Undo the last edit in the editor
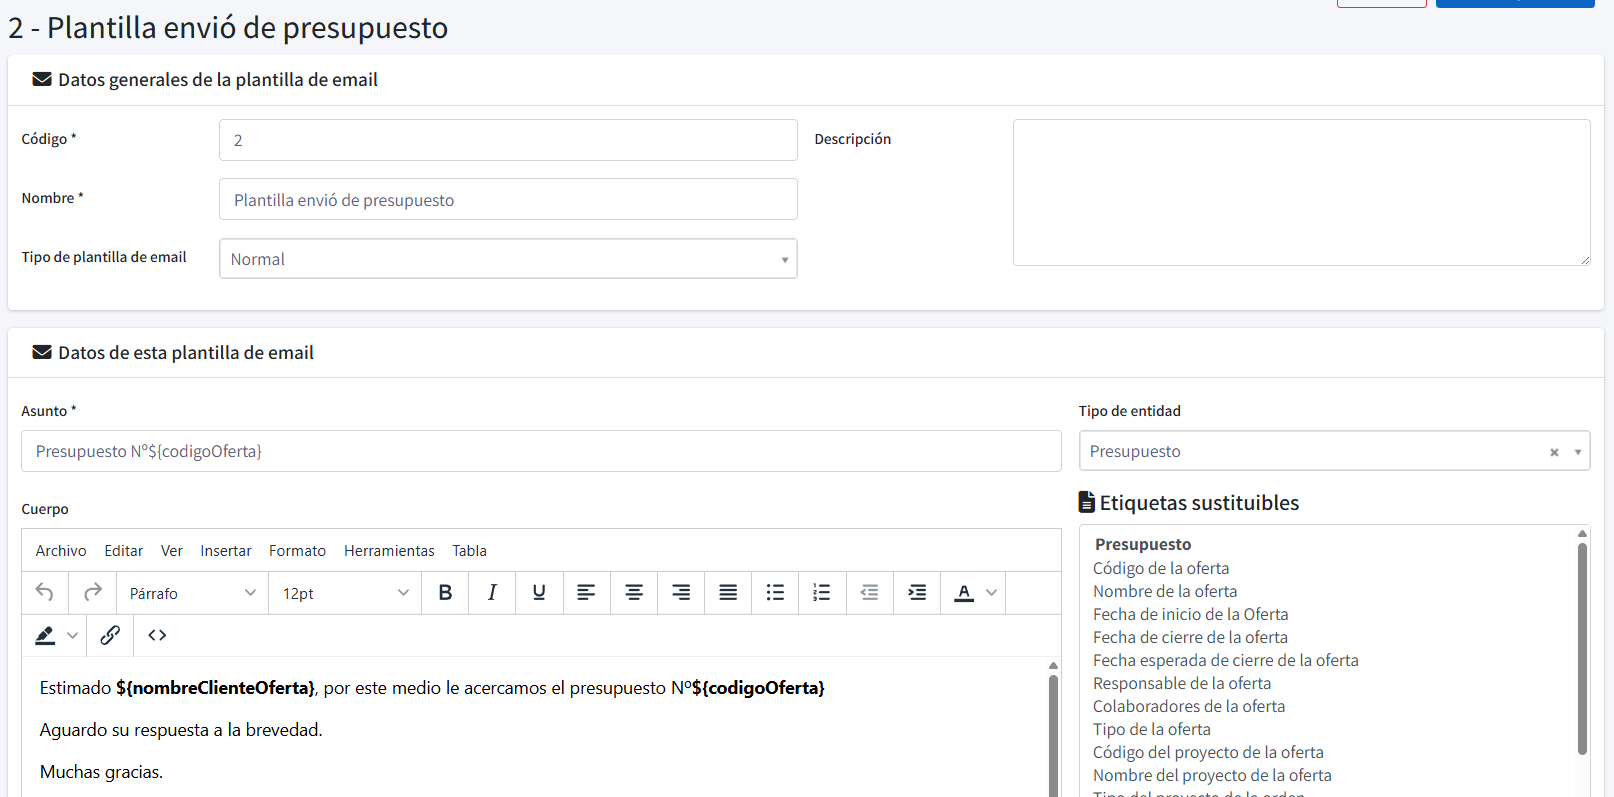The image size is (1614, 797). click(x=45, y=593)
